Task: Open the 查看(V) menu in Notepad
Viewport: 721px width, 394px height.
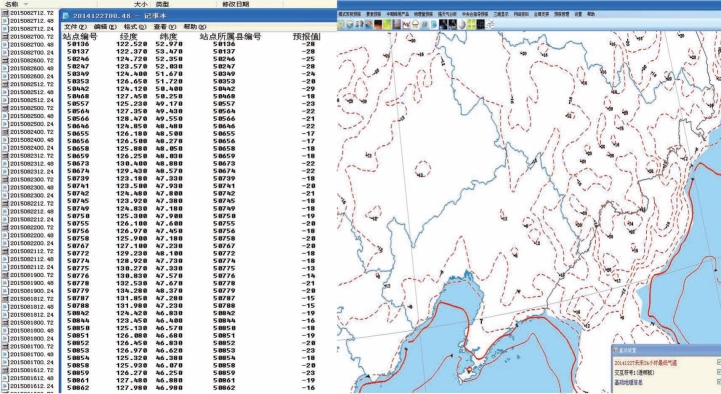Action: [165, 27]
